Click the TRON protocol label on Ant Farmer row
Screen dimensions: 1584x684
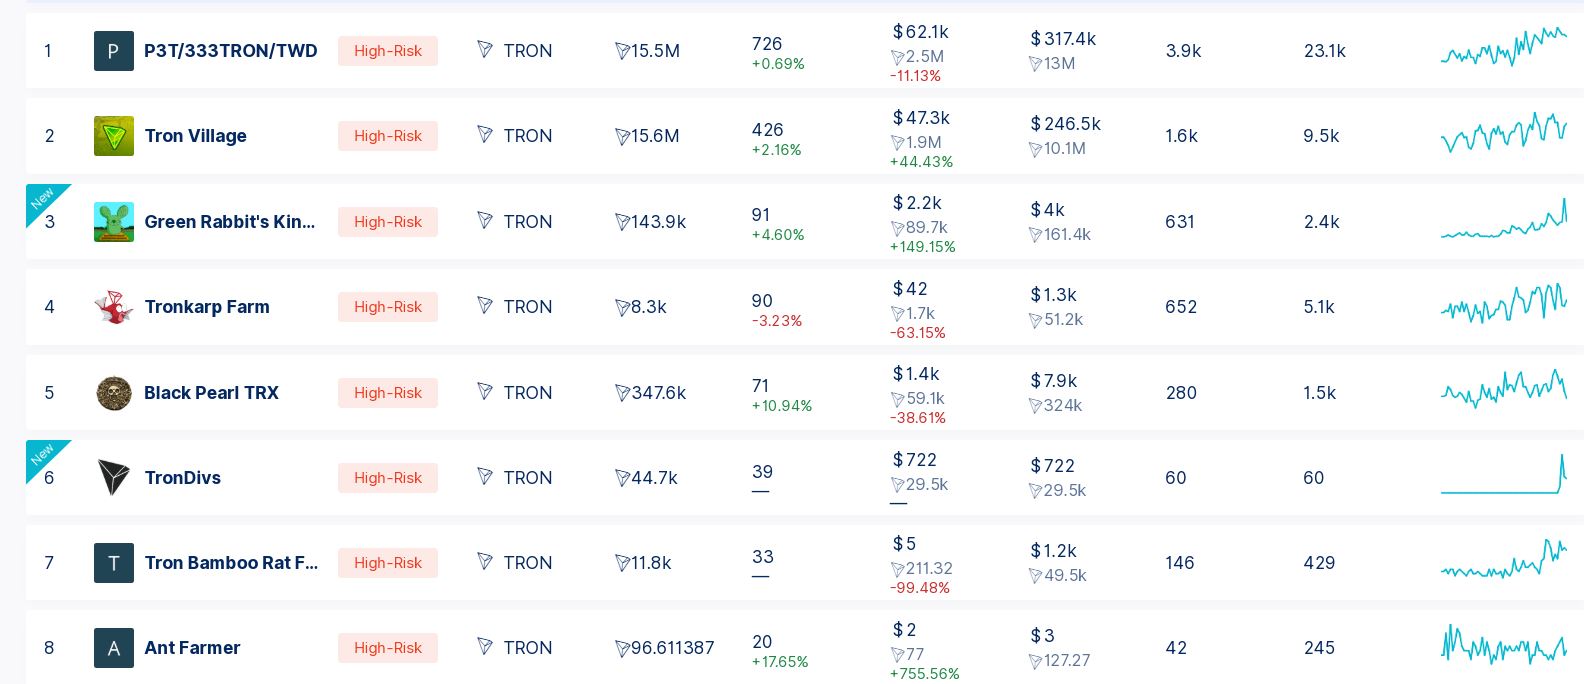tap(514, 648)
